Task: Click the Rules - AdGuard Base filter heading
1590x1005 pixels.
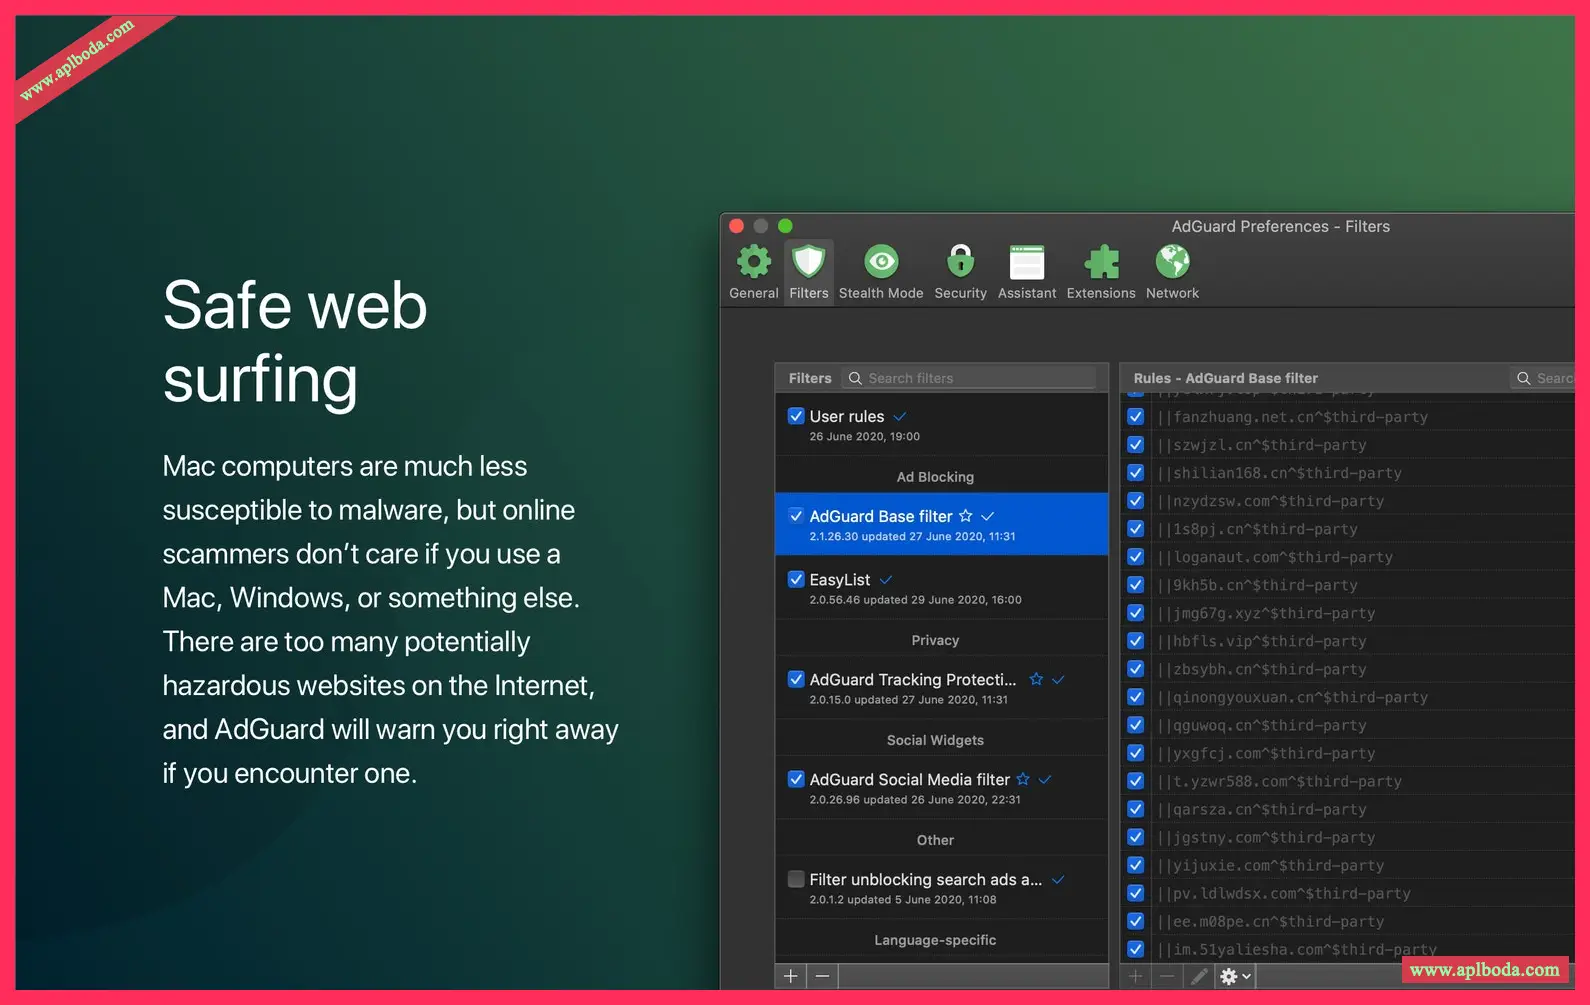Action: click(1225, 378)
